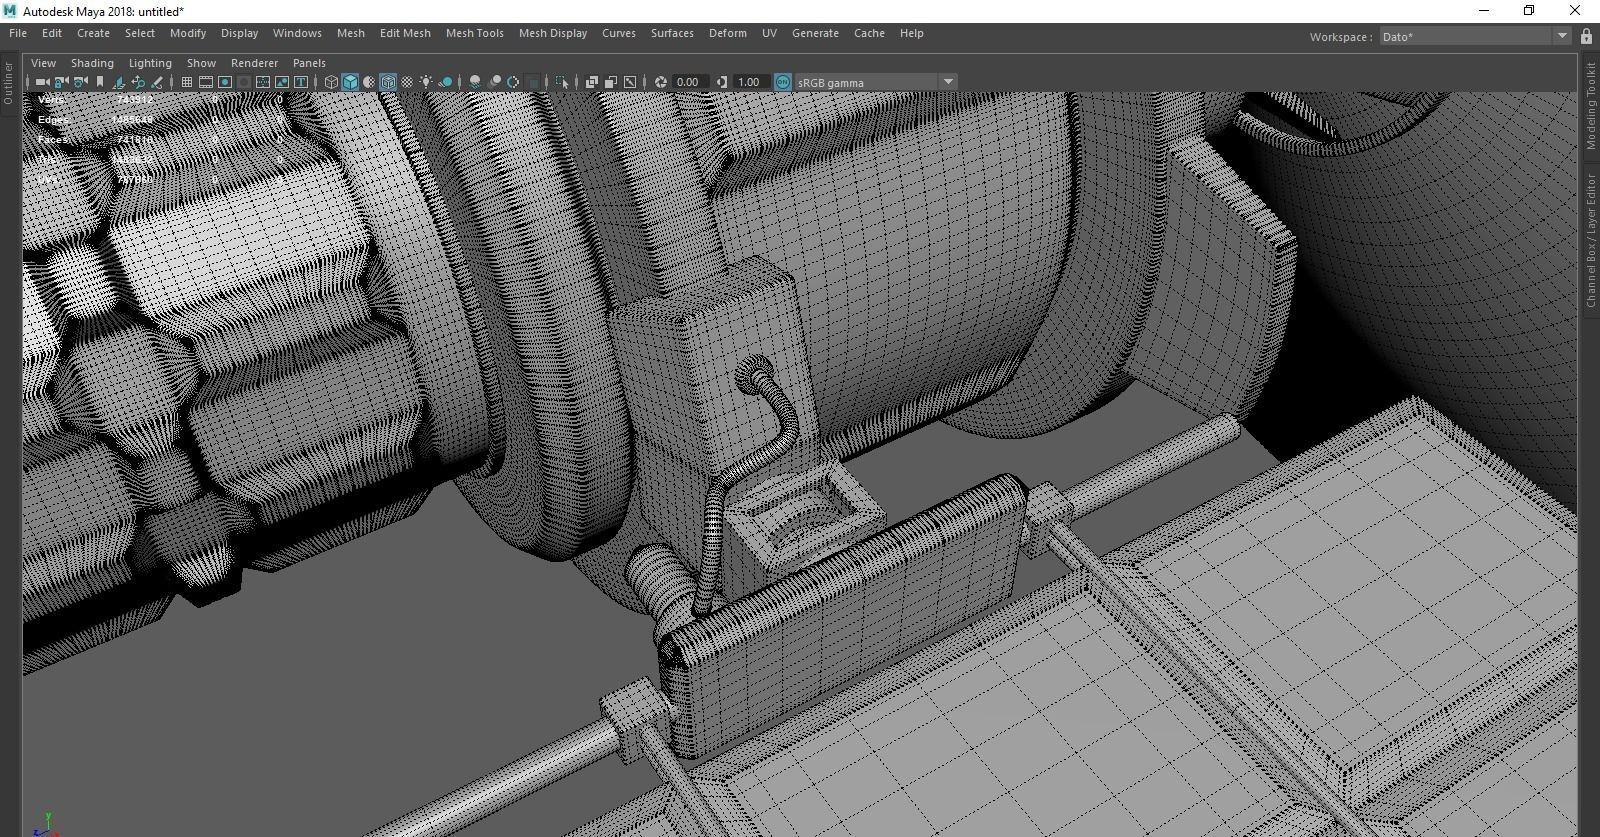Toggle the X-Ray Joints icon
1600x837 pixels.
point(630,82)
